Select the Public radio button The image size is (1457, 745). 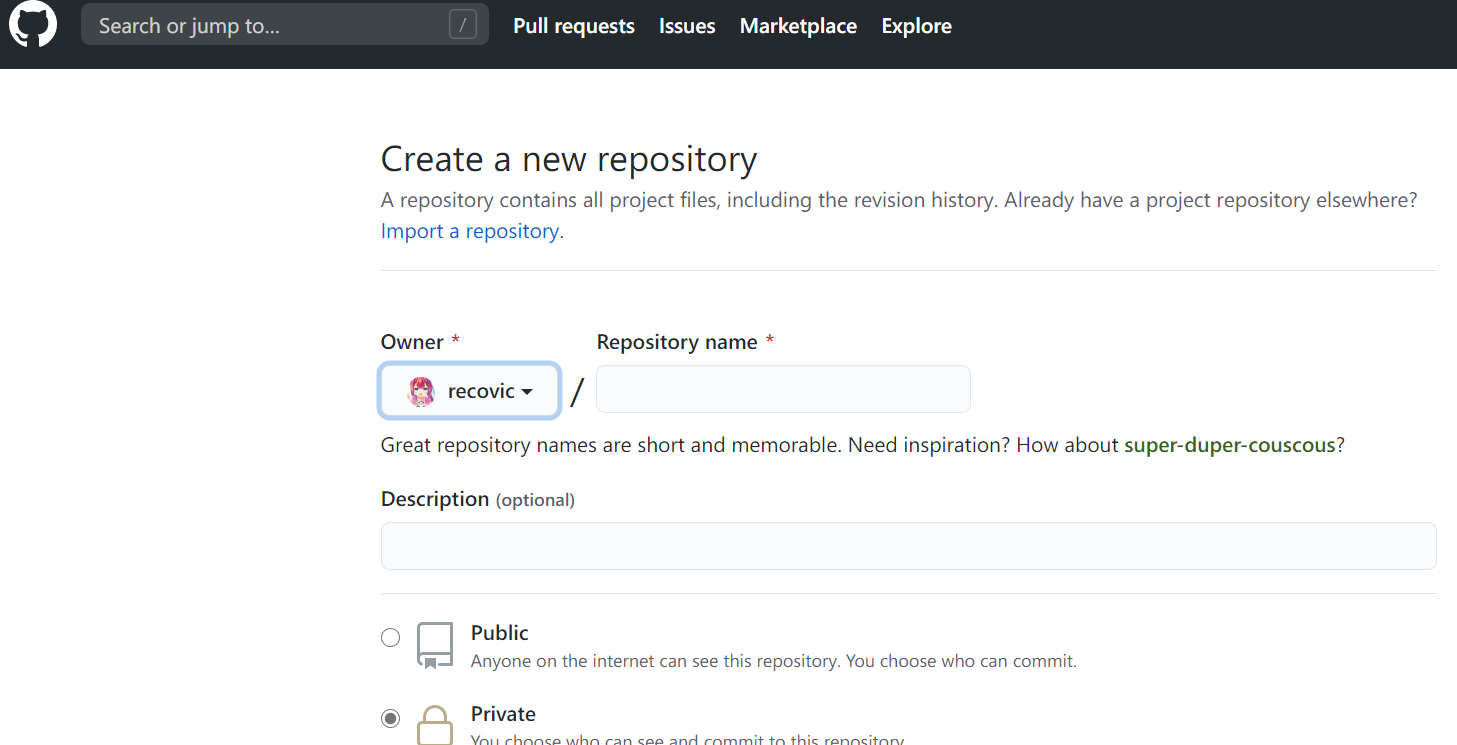(x=391, y=638)
